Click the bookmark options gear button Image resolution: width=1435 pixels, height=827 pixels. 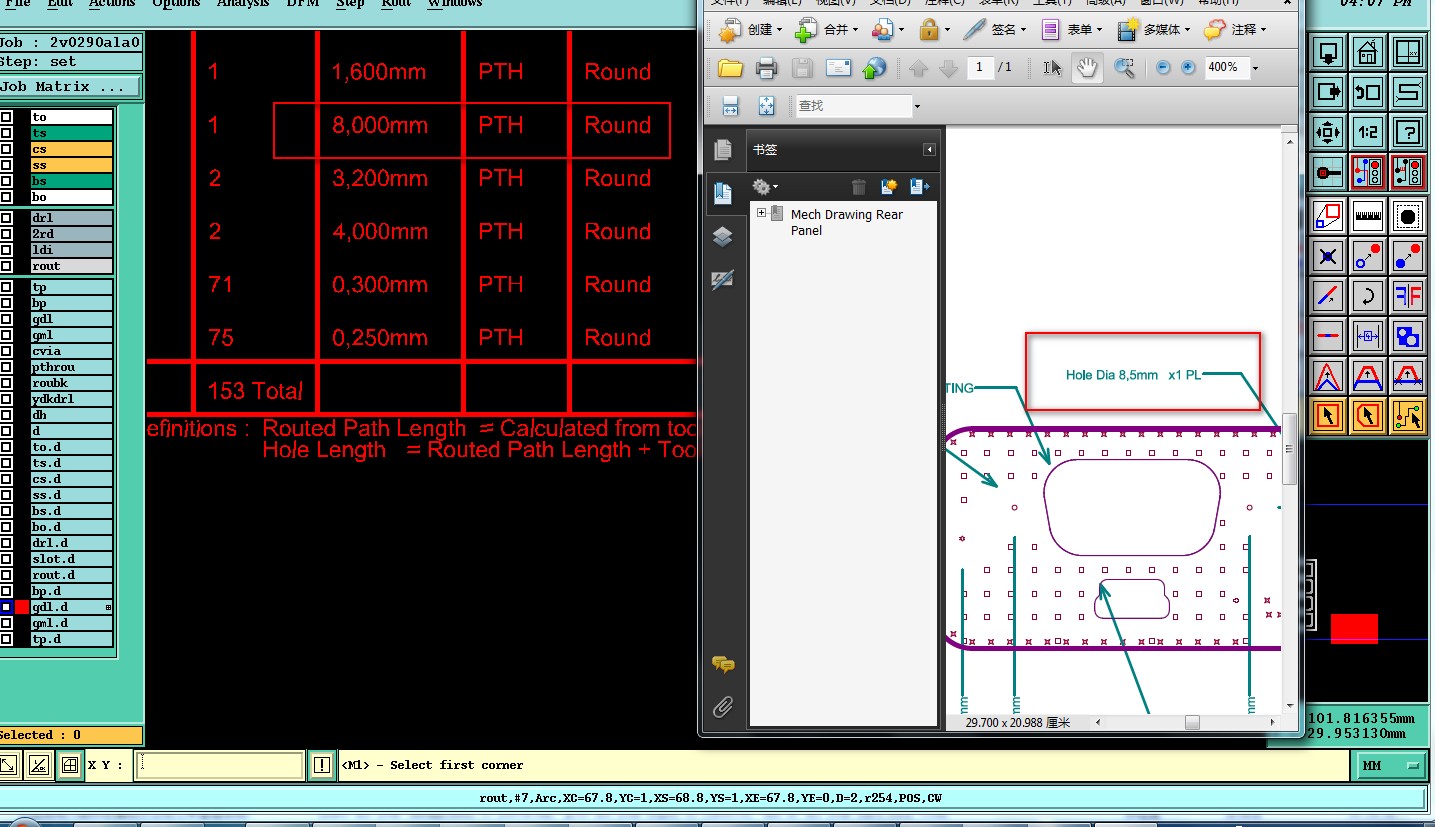[765, 187]
